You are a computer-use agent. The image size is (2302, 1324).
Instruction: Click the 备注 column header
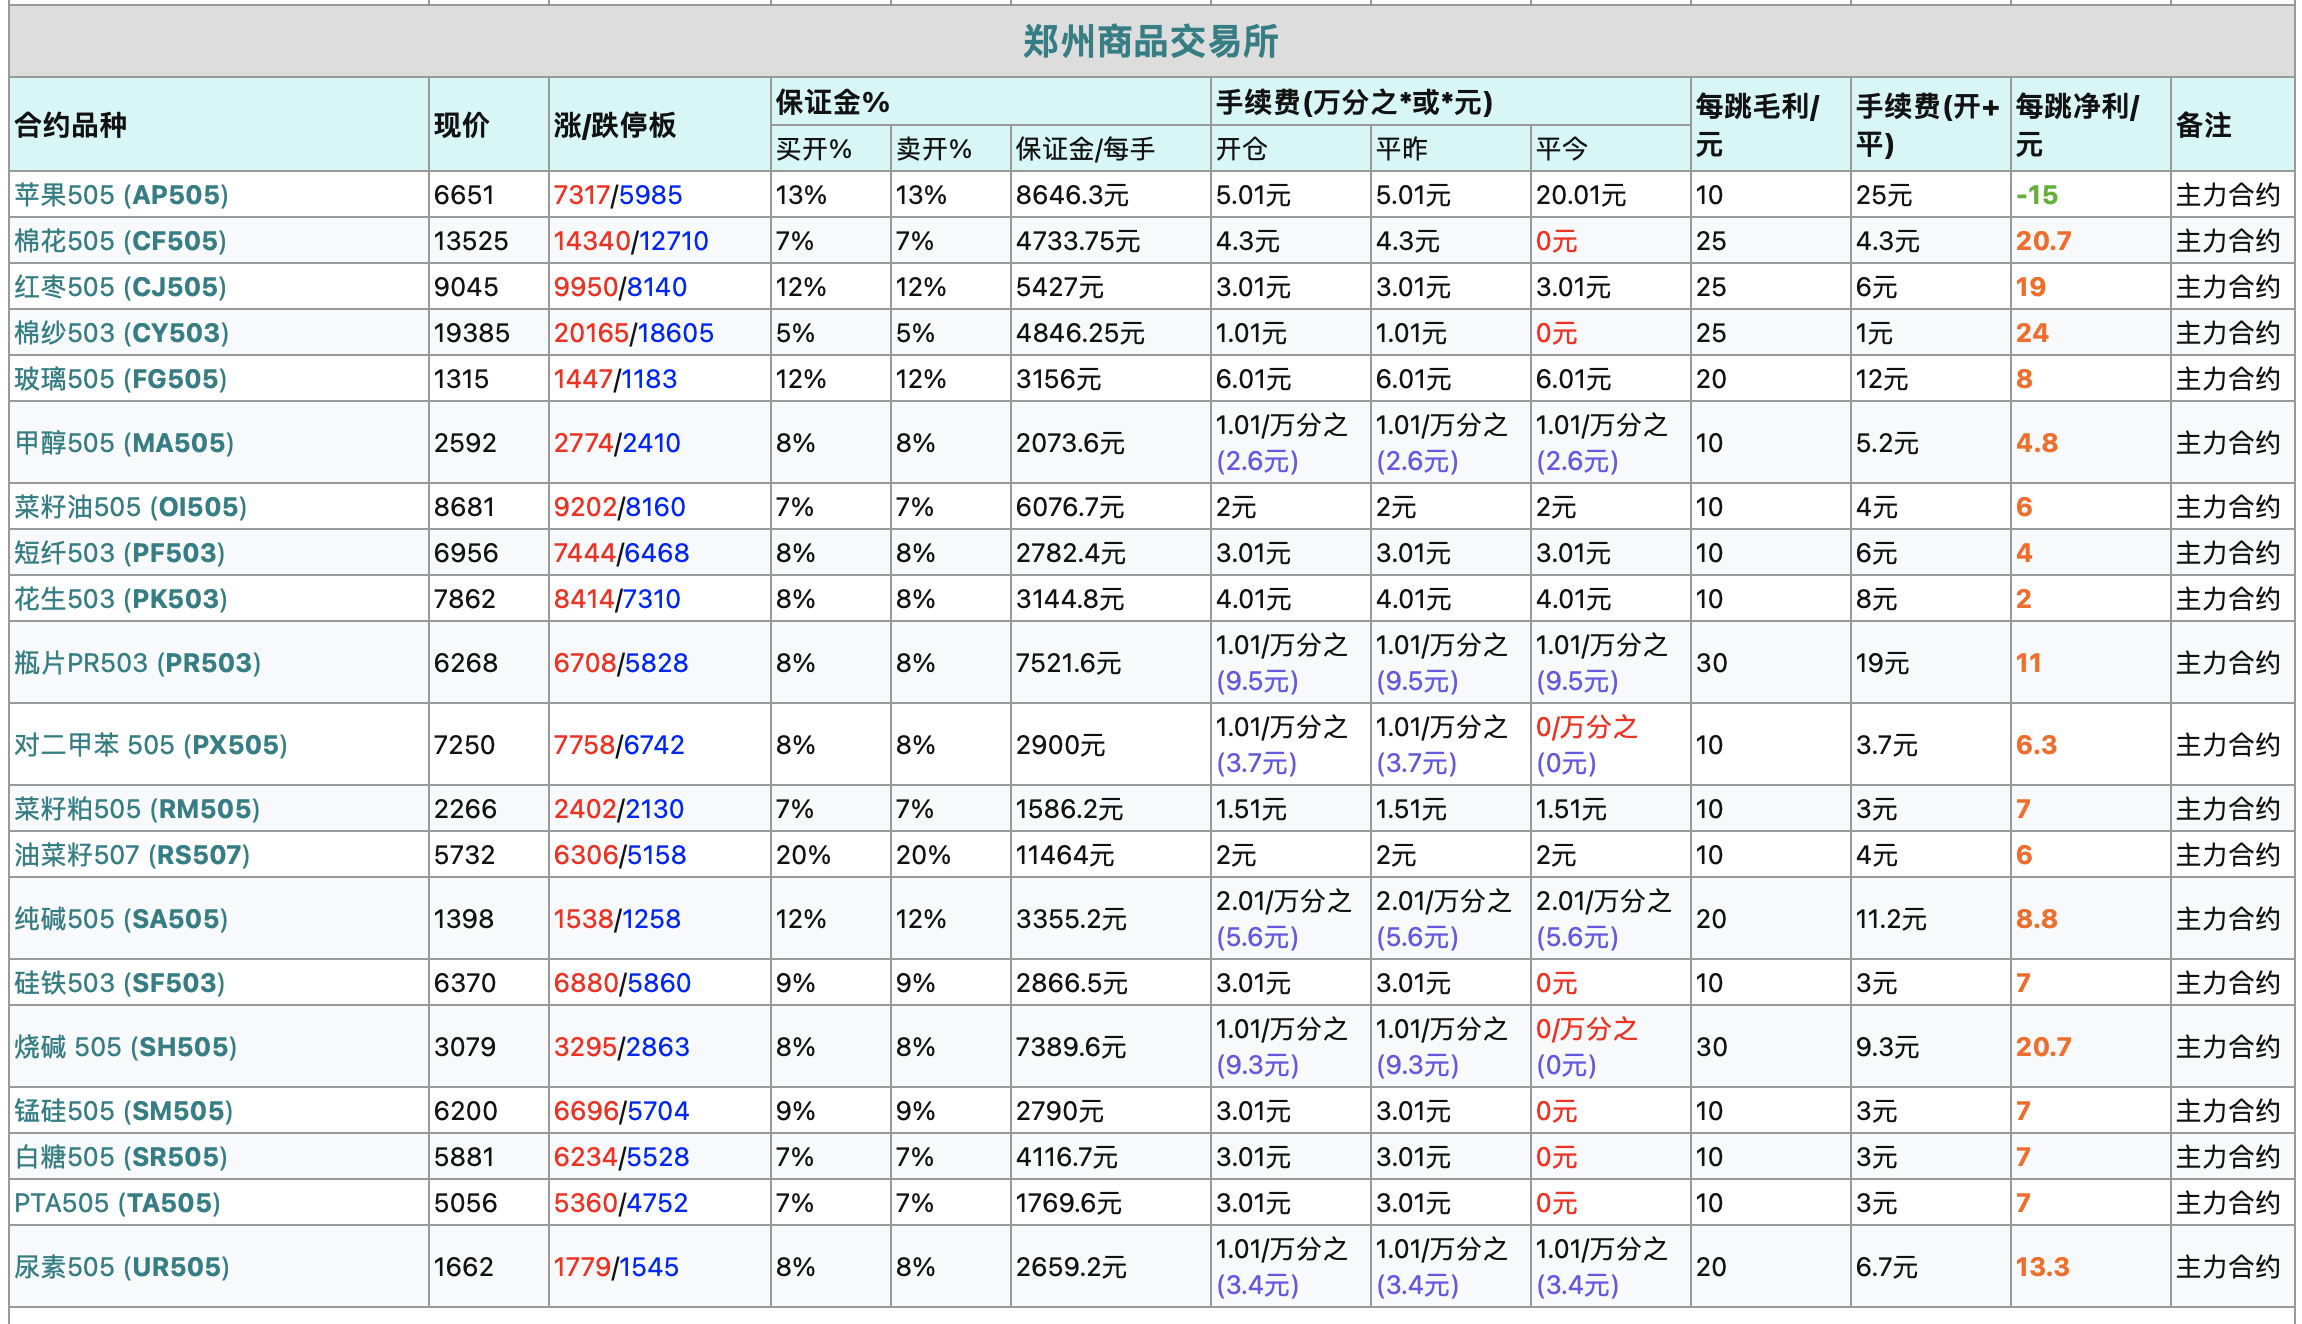(2204, 125)
